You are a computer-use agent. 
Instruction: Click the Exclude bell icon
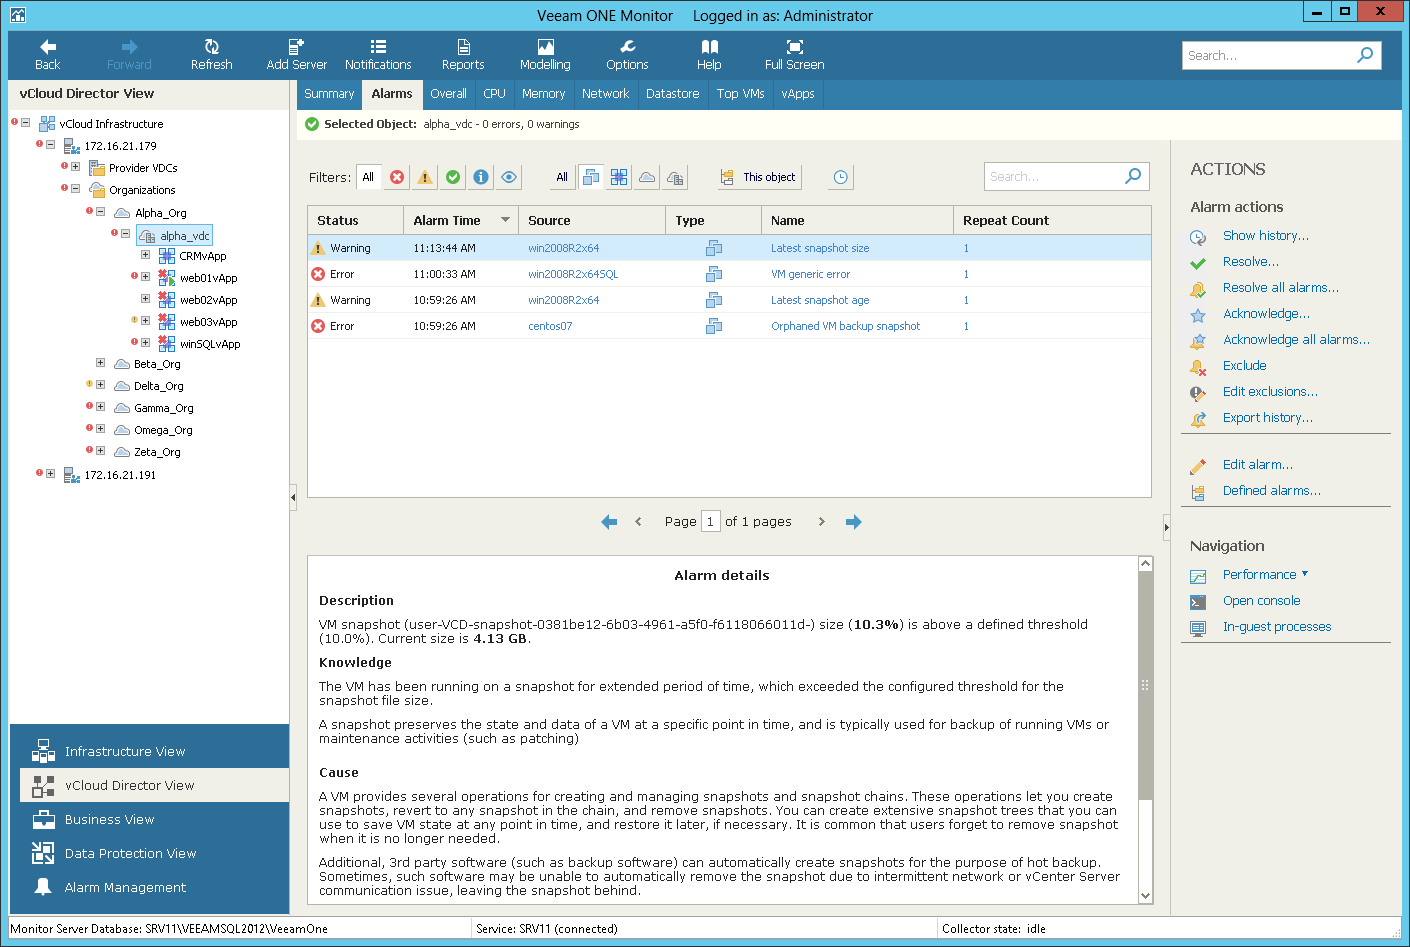click(x=1198, y=366)
